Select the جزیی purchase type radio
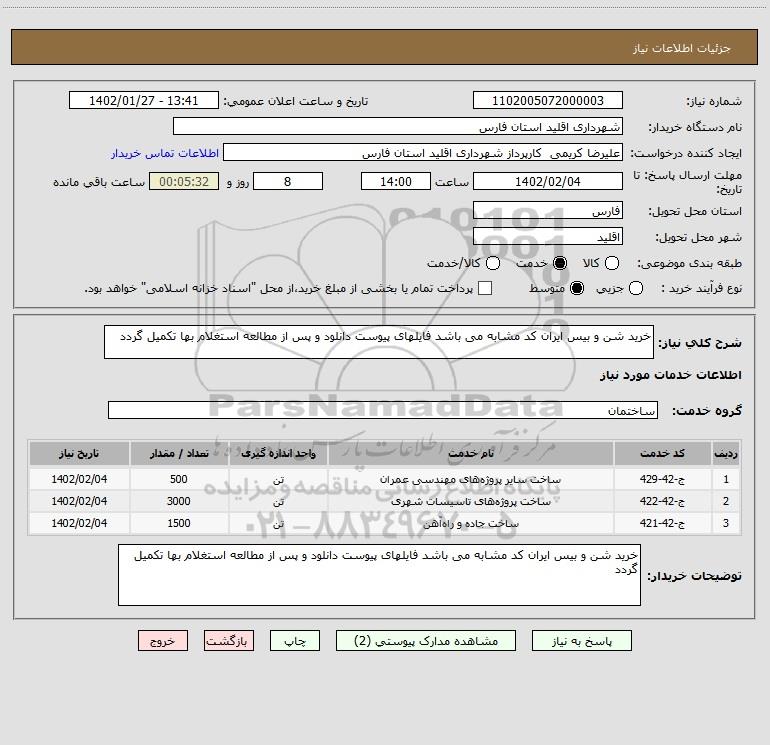Image resolution: width=770 pixels, height=745 pixels. point(636,288)
